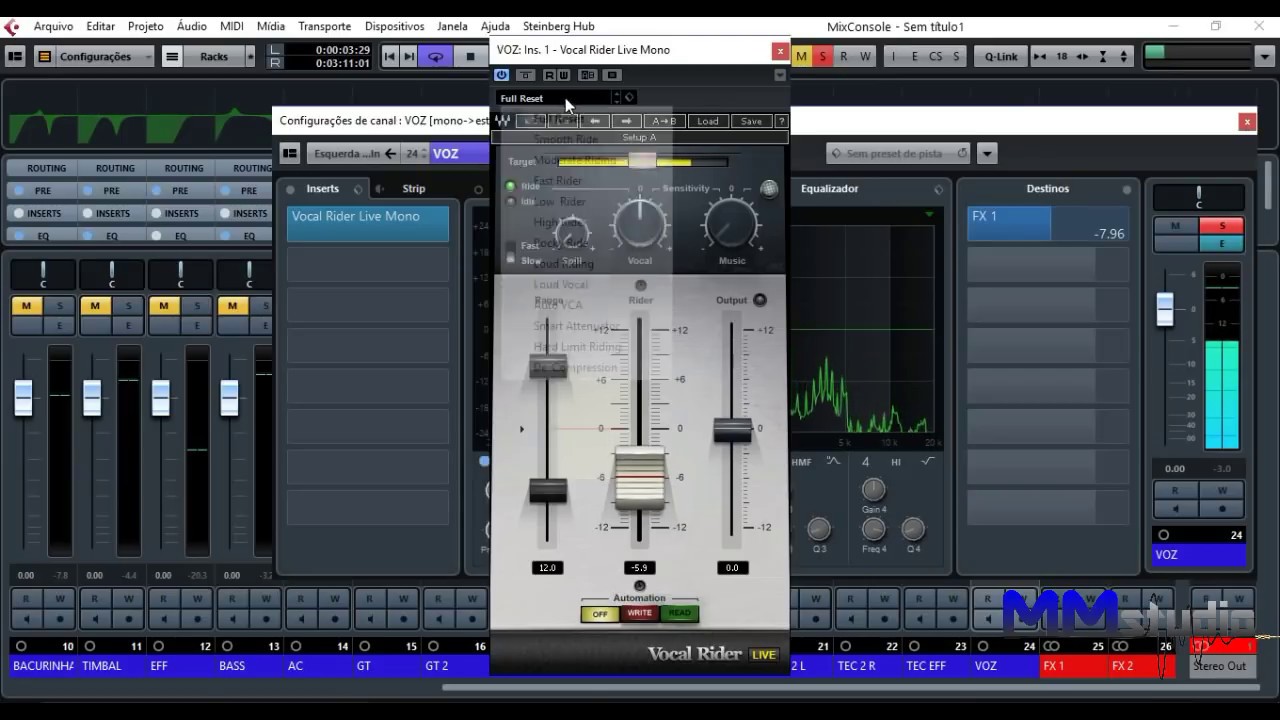Click the Inserts preset icon
Image resolution: width=1280 pixels, height=720 pixels.
point(358,189)
